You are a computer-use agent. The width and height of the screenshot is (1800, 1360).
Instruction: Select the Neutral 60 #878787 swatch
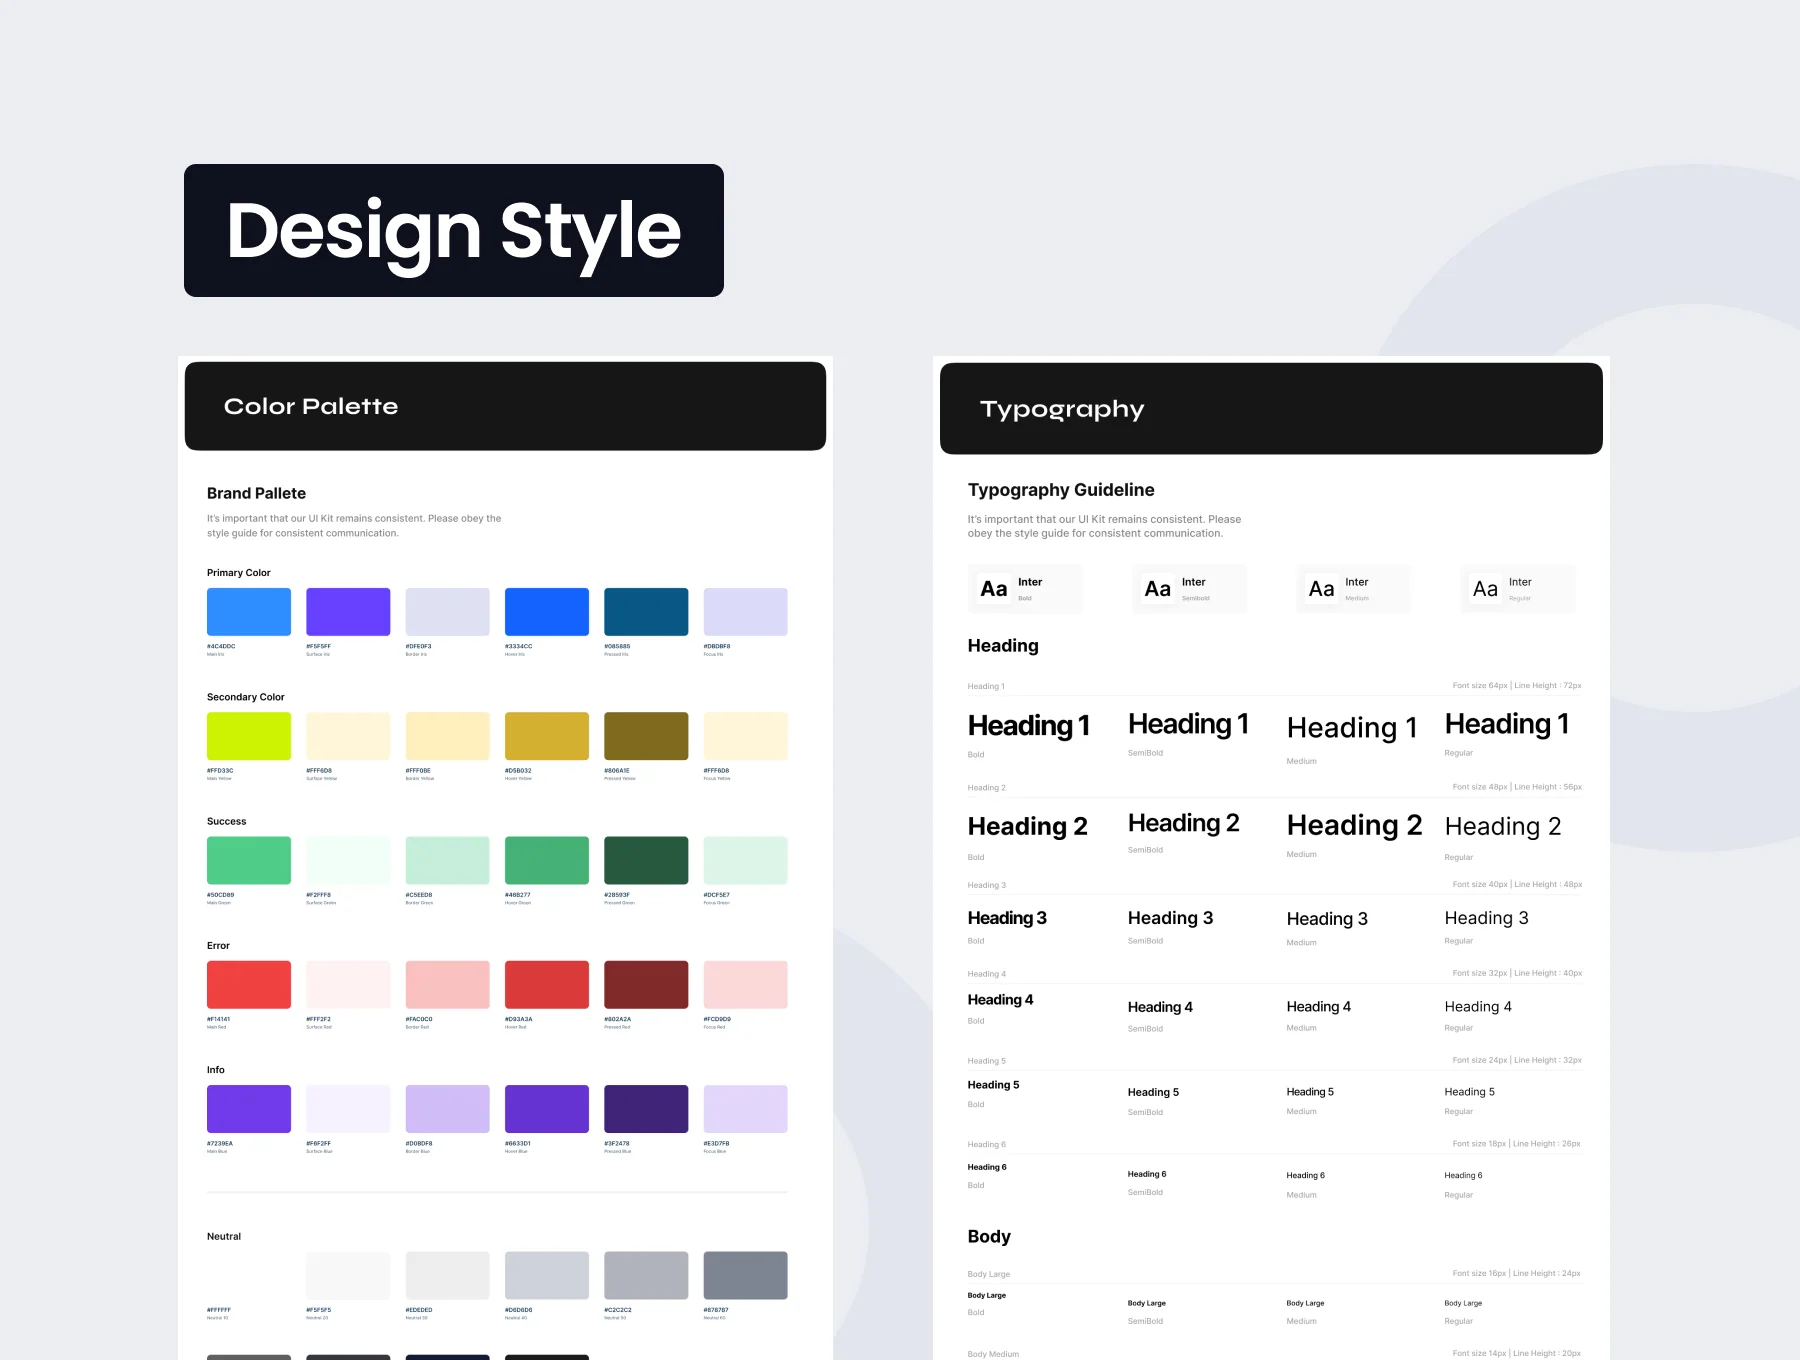point(746,1276)
